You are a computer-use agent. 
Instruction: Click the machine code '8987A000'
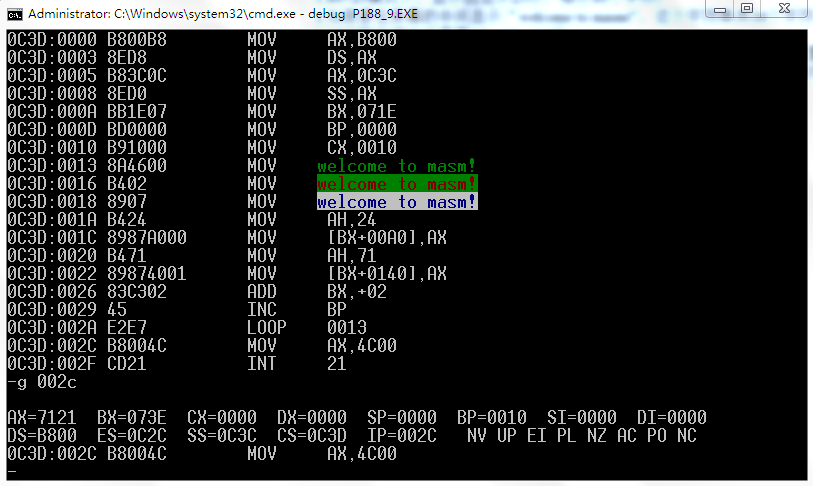147,238
